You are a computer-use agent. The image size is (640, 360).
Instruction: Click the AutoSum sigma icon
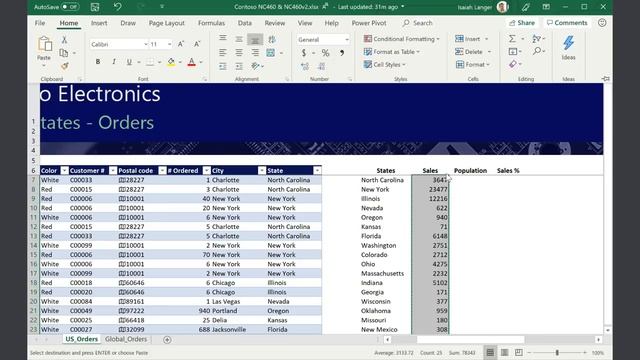512,39
